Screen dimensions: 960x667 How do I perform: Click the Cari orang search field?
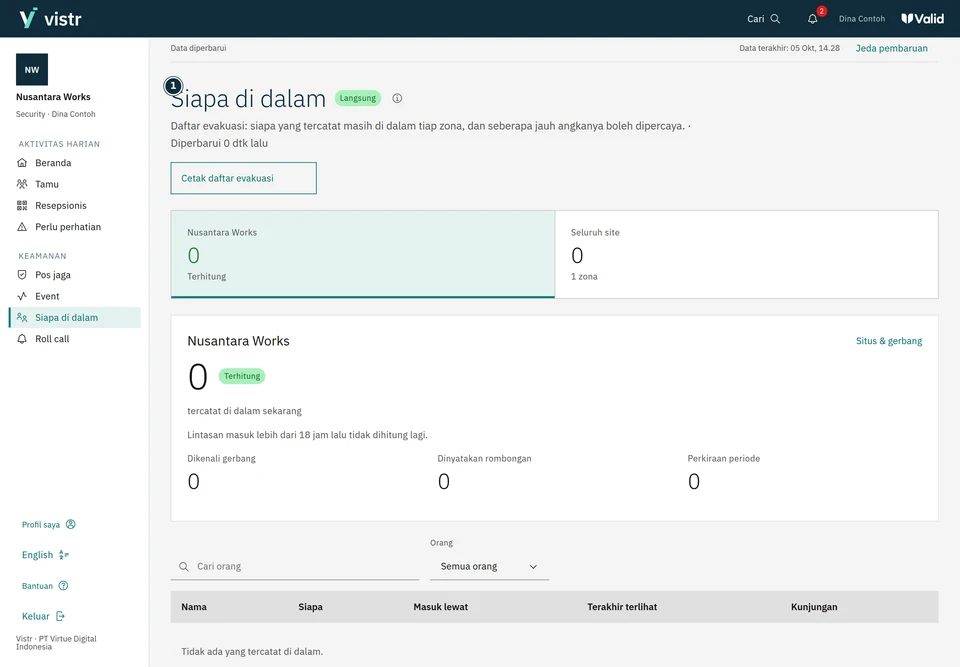(295, 567)
